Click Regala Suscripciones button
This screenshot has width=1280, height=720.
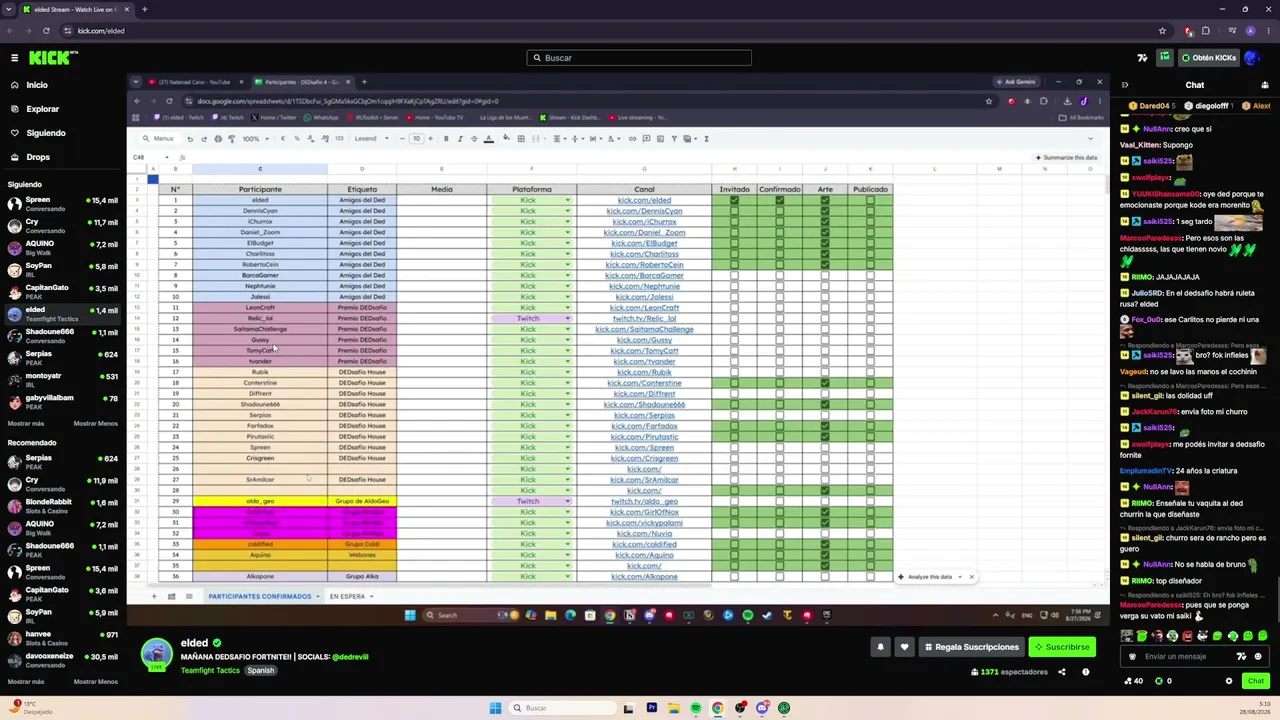point(971,647)
